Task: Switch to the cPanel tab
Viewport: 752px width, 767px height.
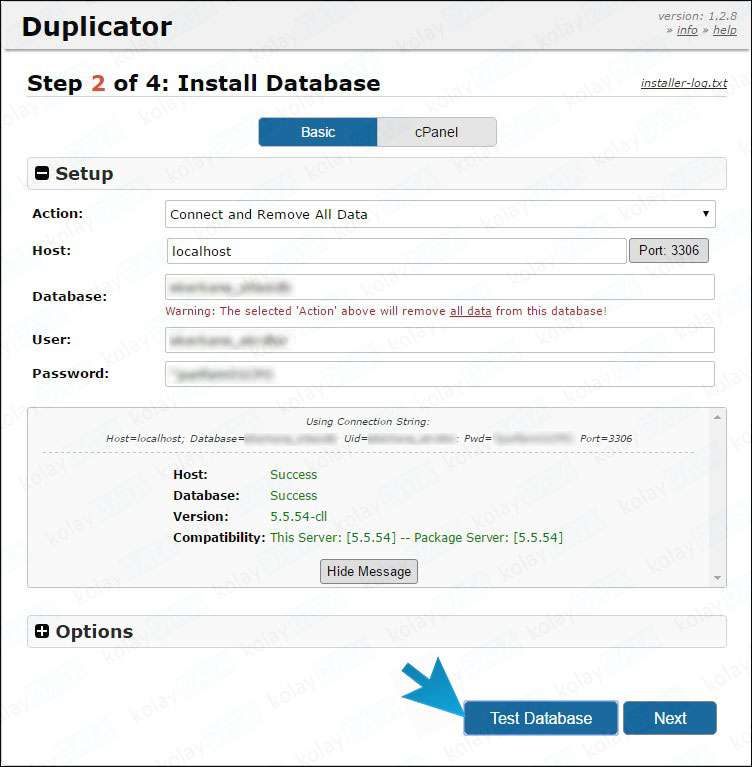Action: tap(436, 132)
